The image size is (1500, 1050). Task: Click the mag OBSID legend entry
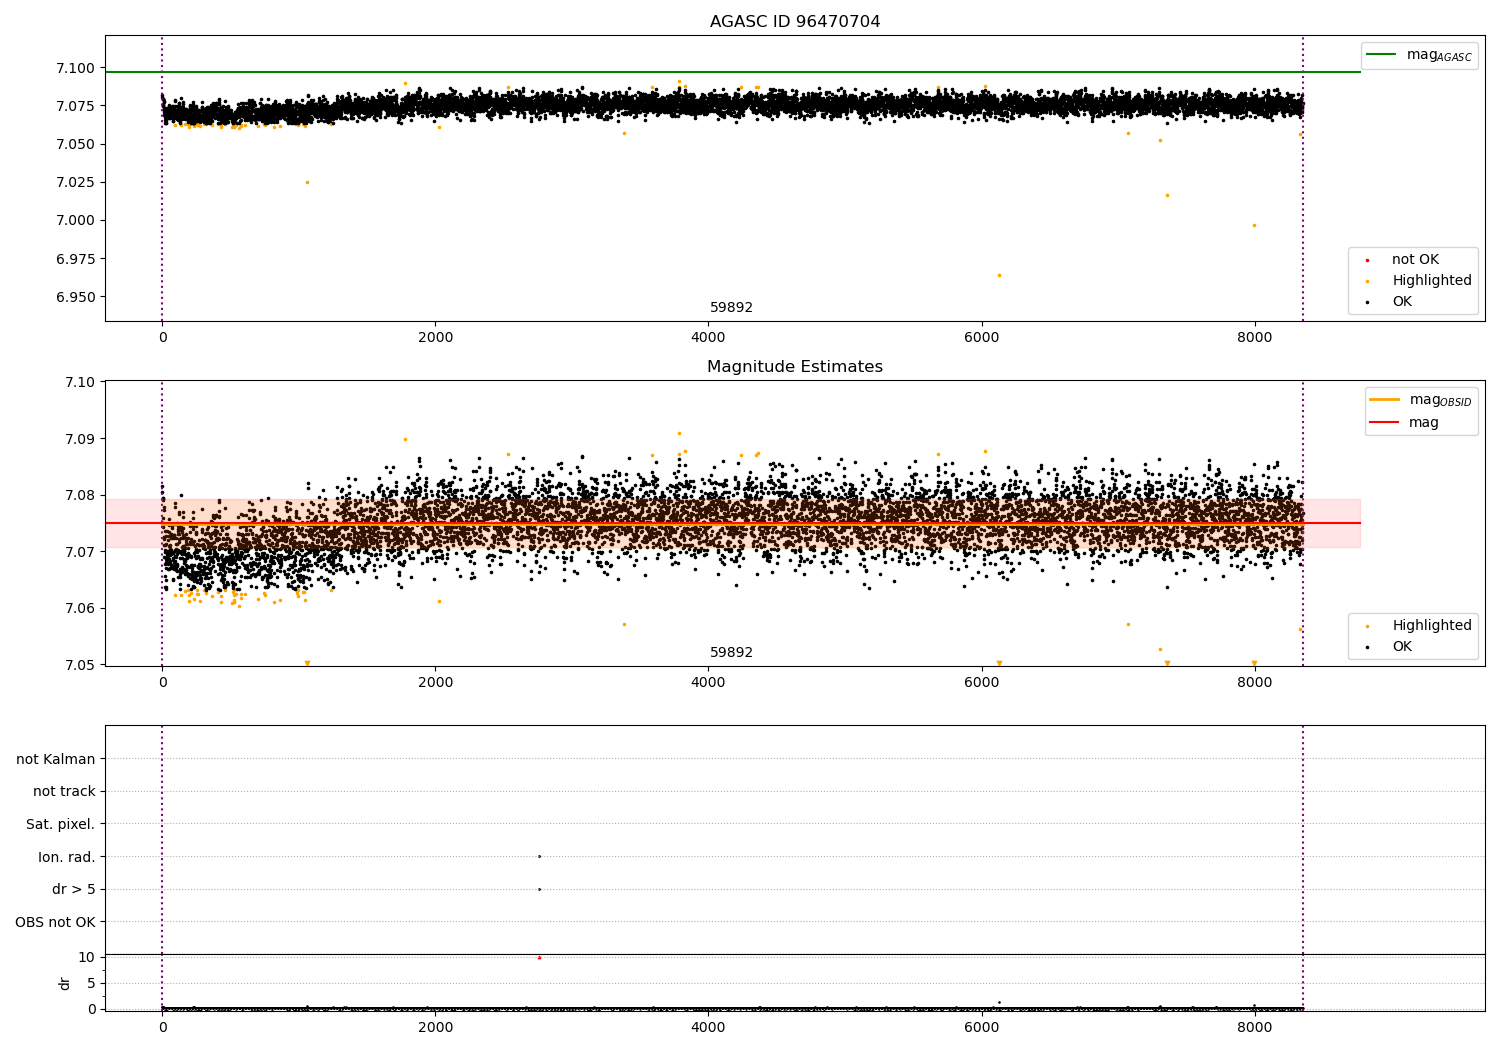(1421, 400)
